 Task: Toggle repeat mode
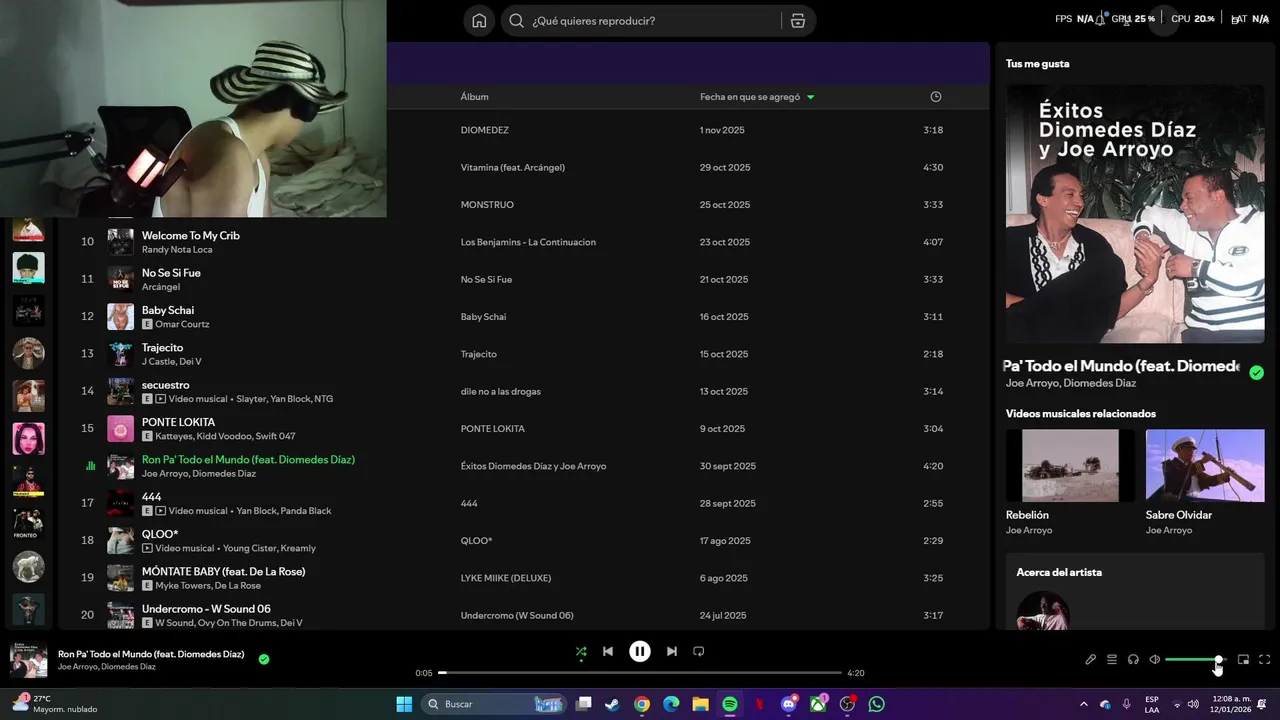pyautogui.click(x=699, y=651)
